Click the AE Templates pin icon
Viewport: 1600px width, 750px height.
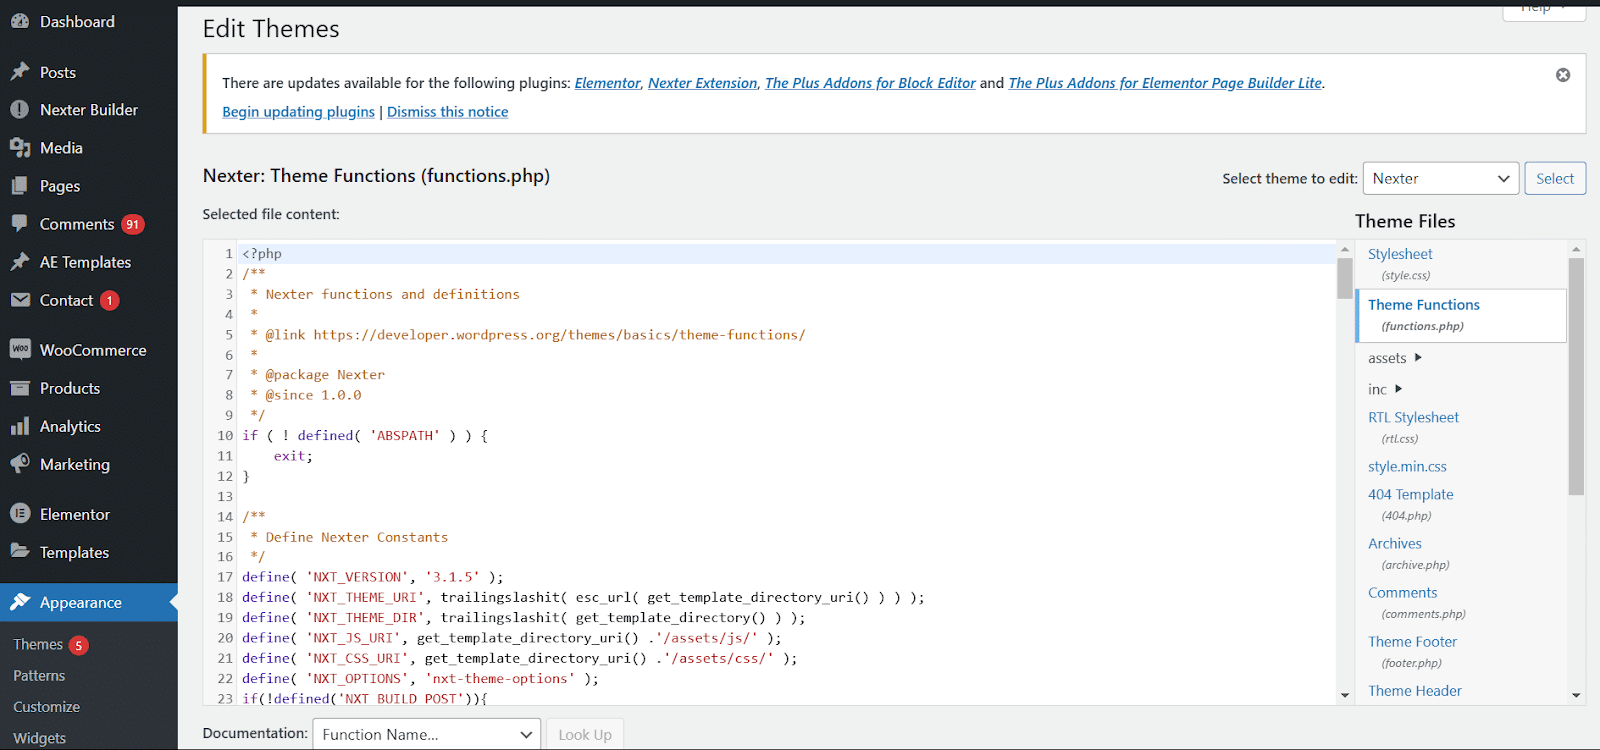pyautogui.click(x=20, y=262)
